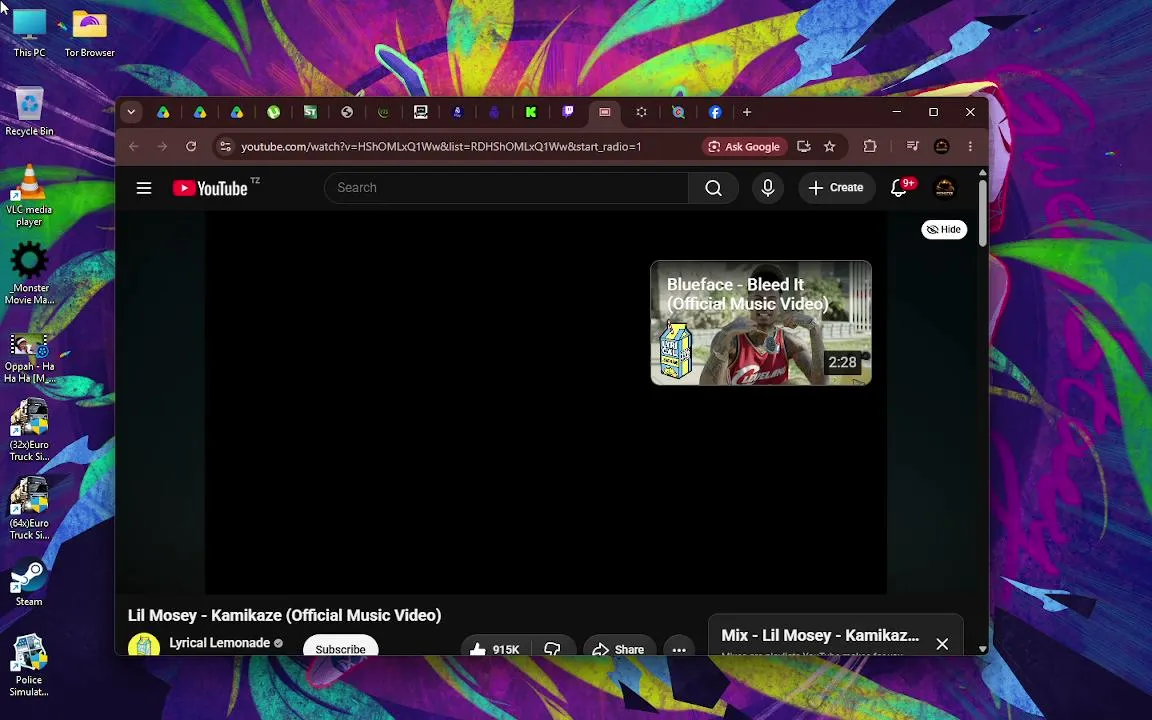Image resolution: width=1152 pixels, height=720 pixels.
Task: Open Lyrical Lemonade channel name link
Action: coord(220,643)
